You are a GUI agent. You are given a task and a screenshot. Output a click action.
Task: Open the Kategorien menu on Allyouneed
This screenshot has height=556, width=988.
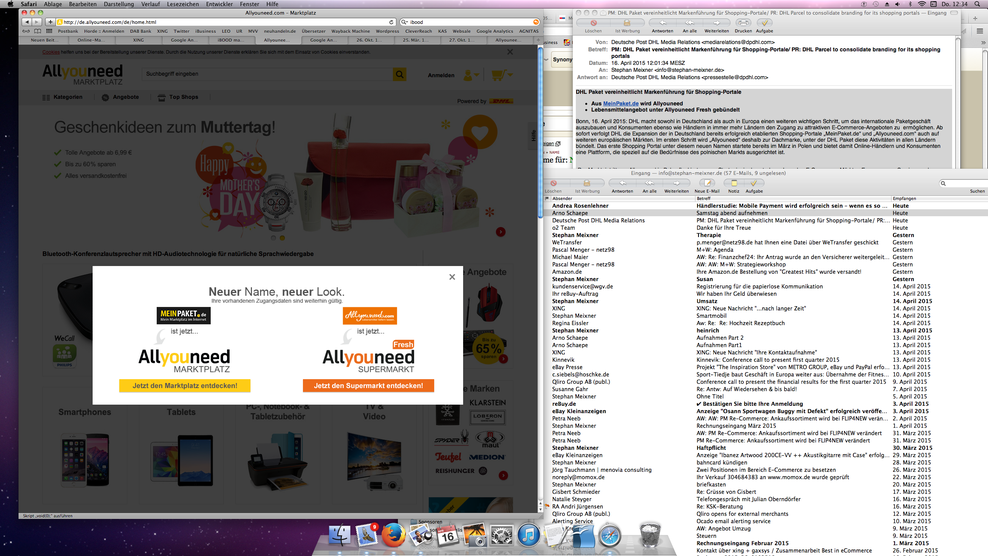[x=62, y=97]
